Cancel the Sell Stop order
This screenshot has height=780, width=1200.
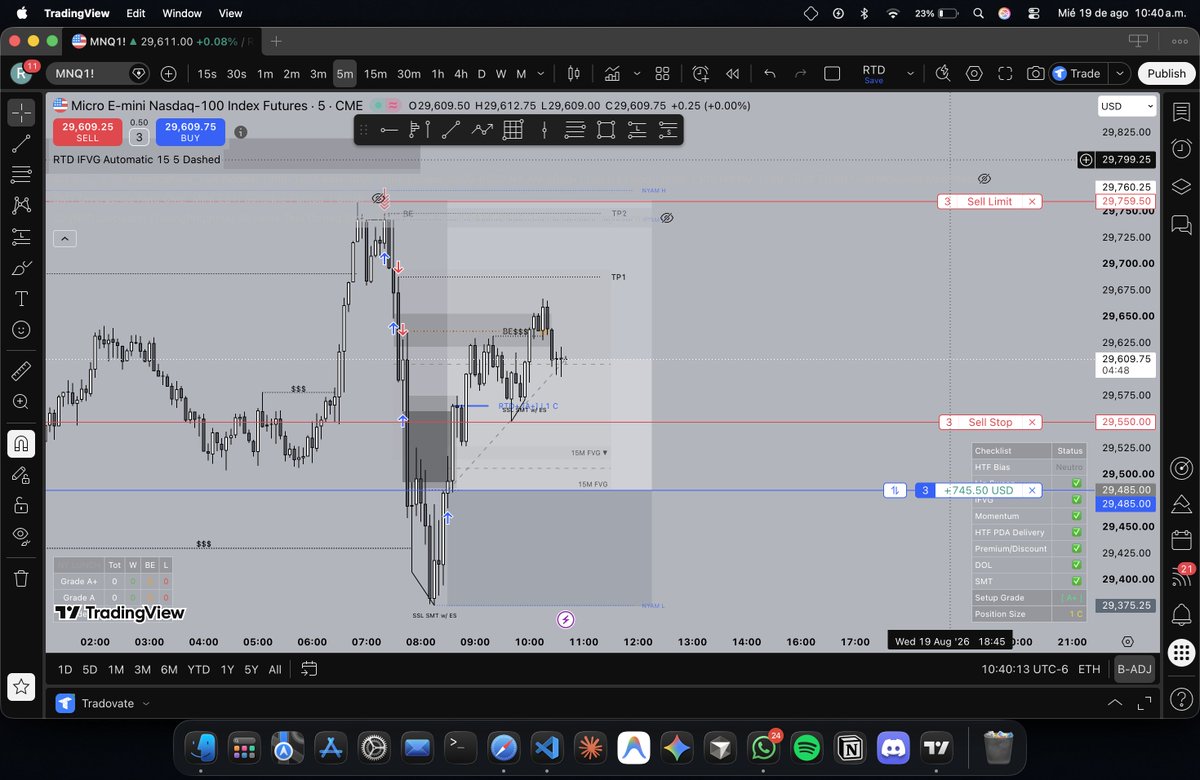pyautogui.click(x=1032, y=422)
